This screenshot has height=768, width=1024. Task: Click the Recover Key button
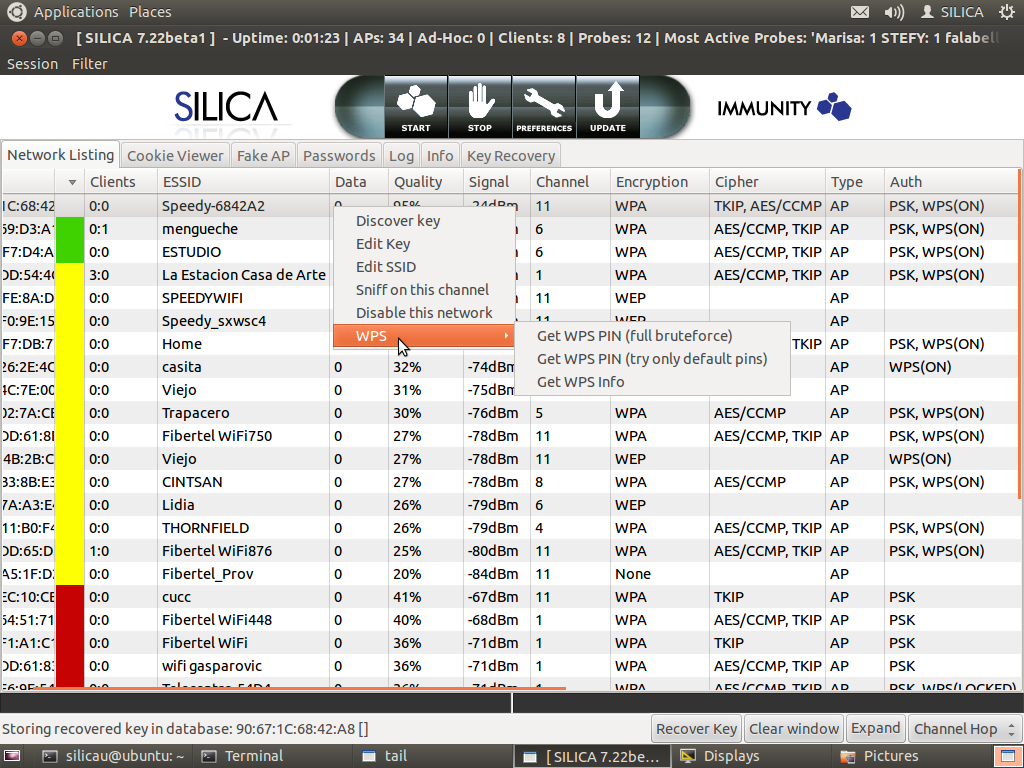[x=697, y=729]
